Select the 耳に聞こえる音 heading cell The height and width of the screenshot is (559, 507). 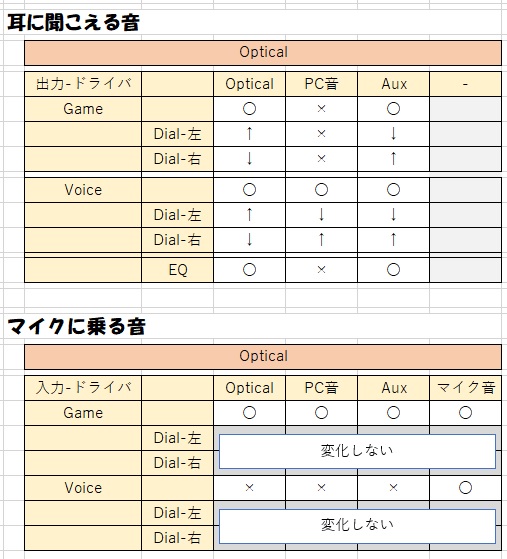(73, 22)
